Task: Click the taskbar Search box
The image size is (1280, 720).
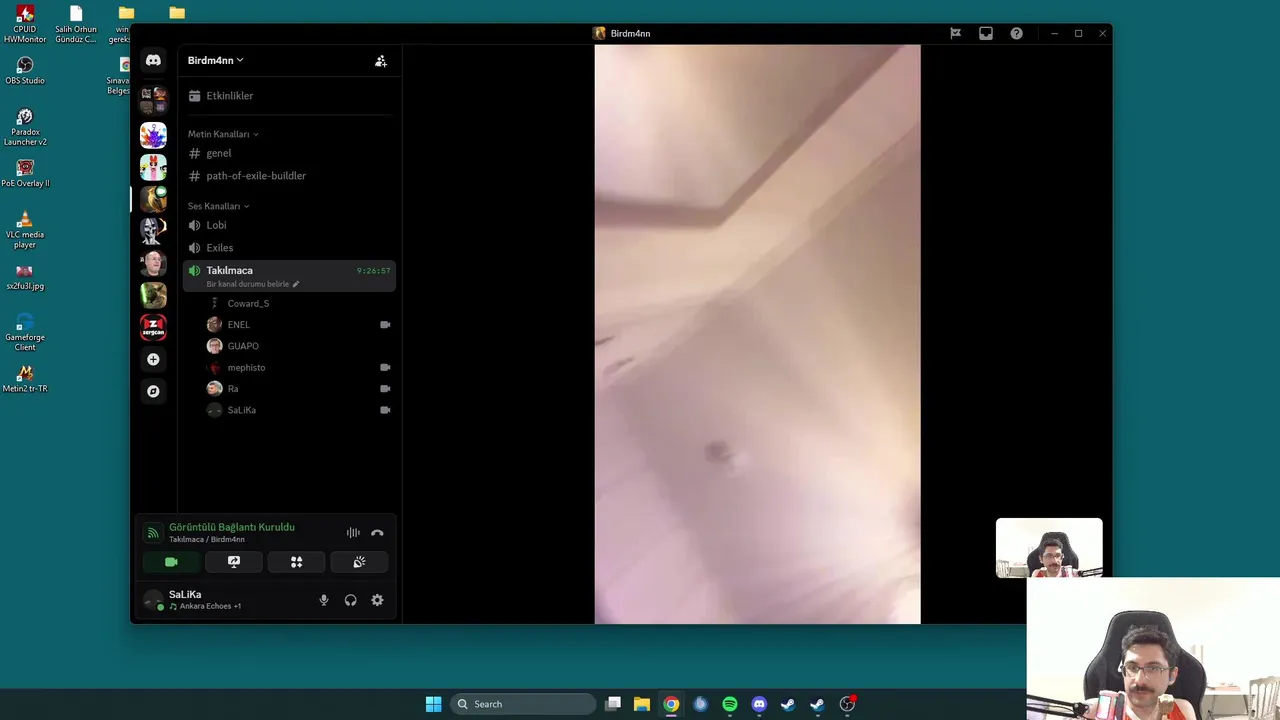Action: tap(522, 704)
